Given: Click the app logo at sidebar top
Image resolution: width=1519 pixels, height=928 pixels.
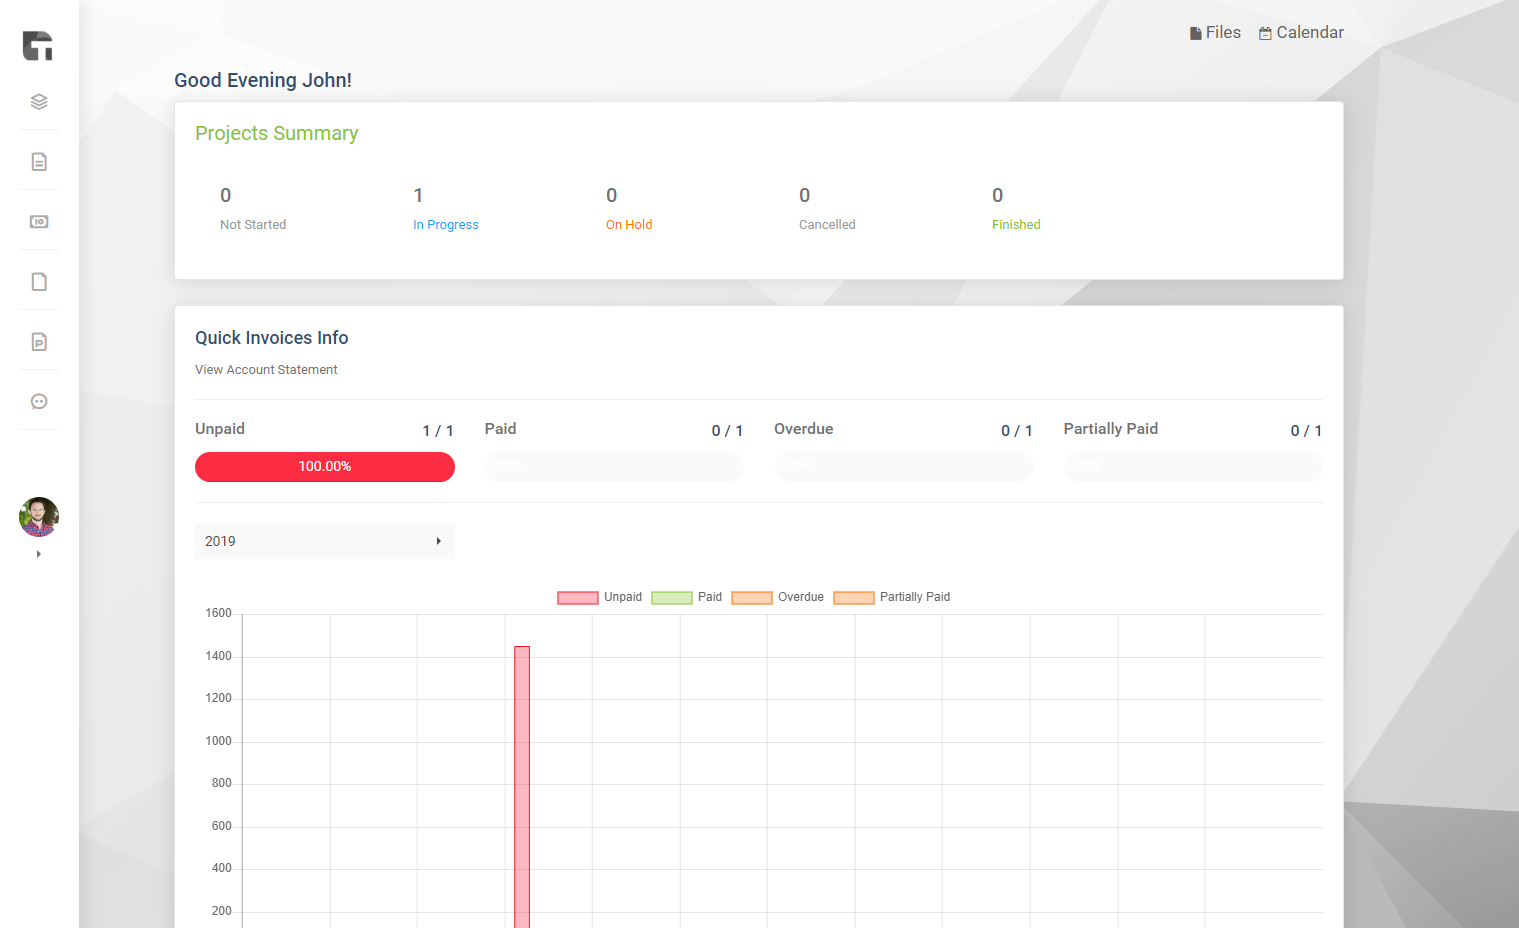Looking at the screenshot, I should pos(38,45).
